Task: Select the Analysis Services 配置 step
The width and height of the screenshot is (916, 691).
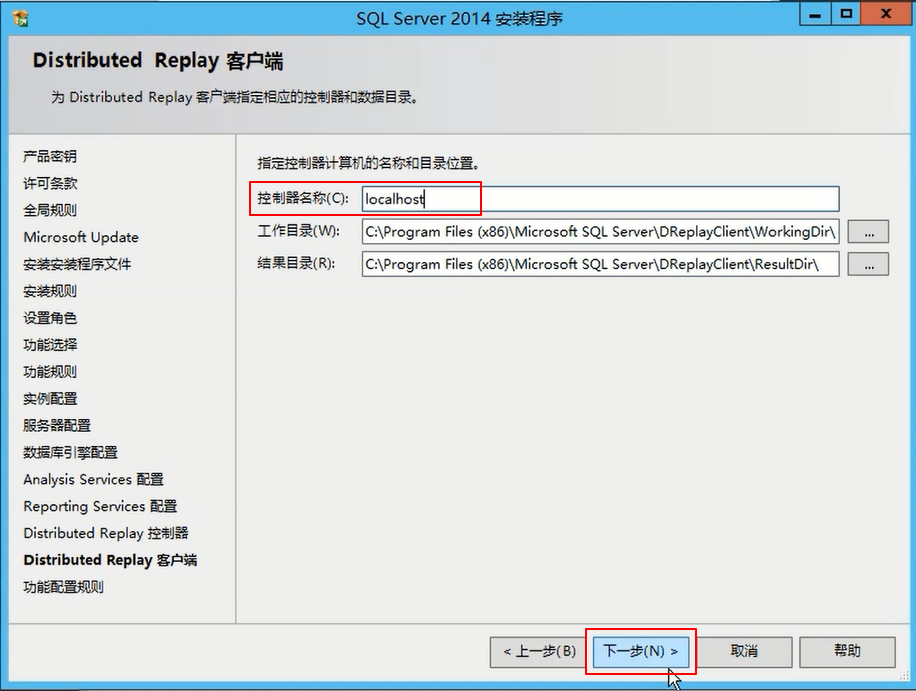Action: [x=93, y=479]
